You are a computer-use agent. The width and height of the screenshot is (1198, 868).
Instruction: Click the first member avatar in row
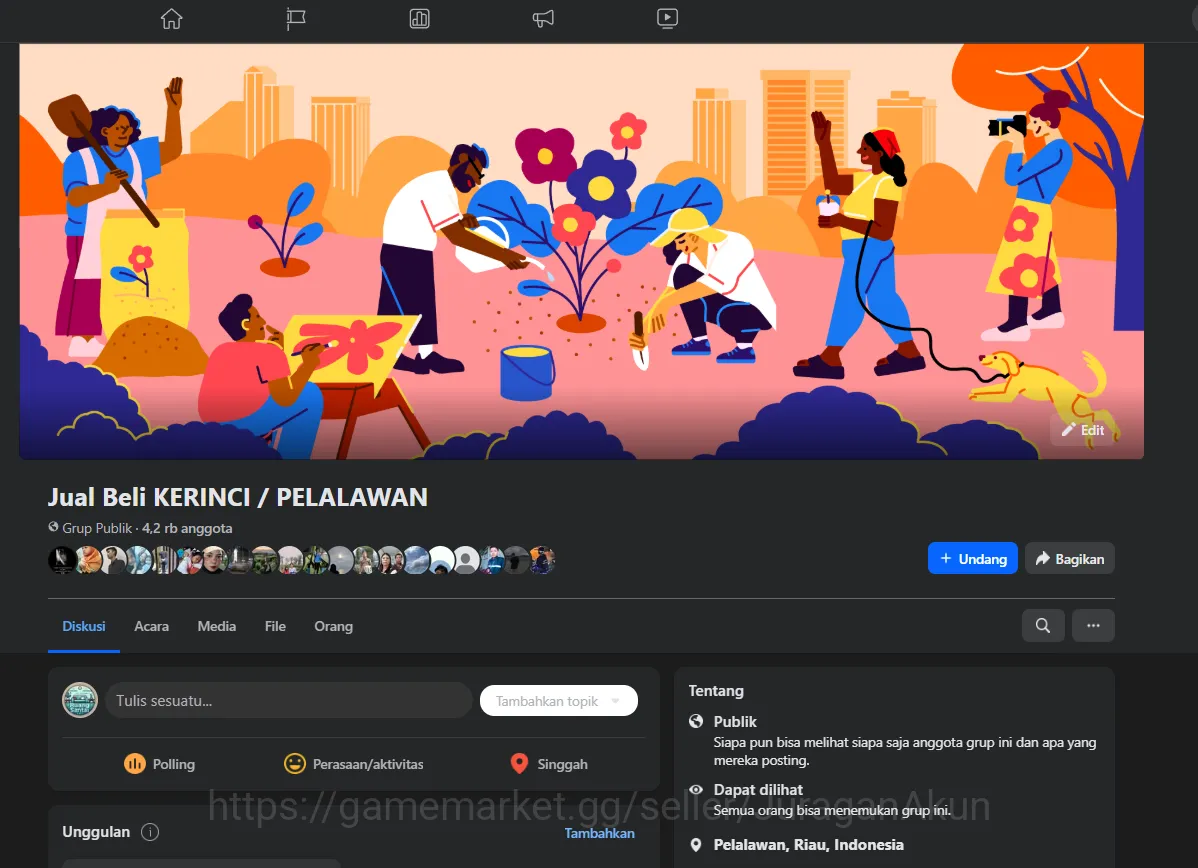pyautogui.click(x=62, y=560)
